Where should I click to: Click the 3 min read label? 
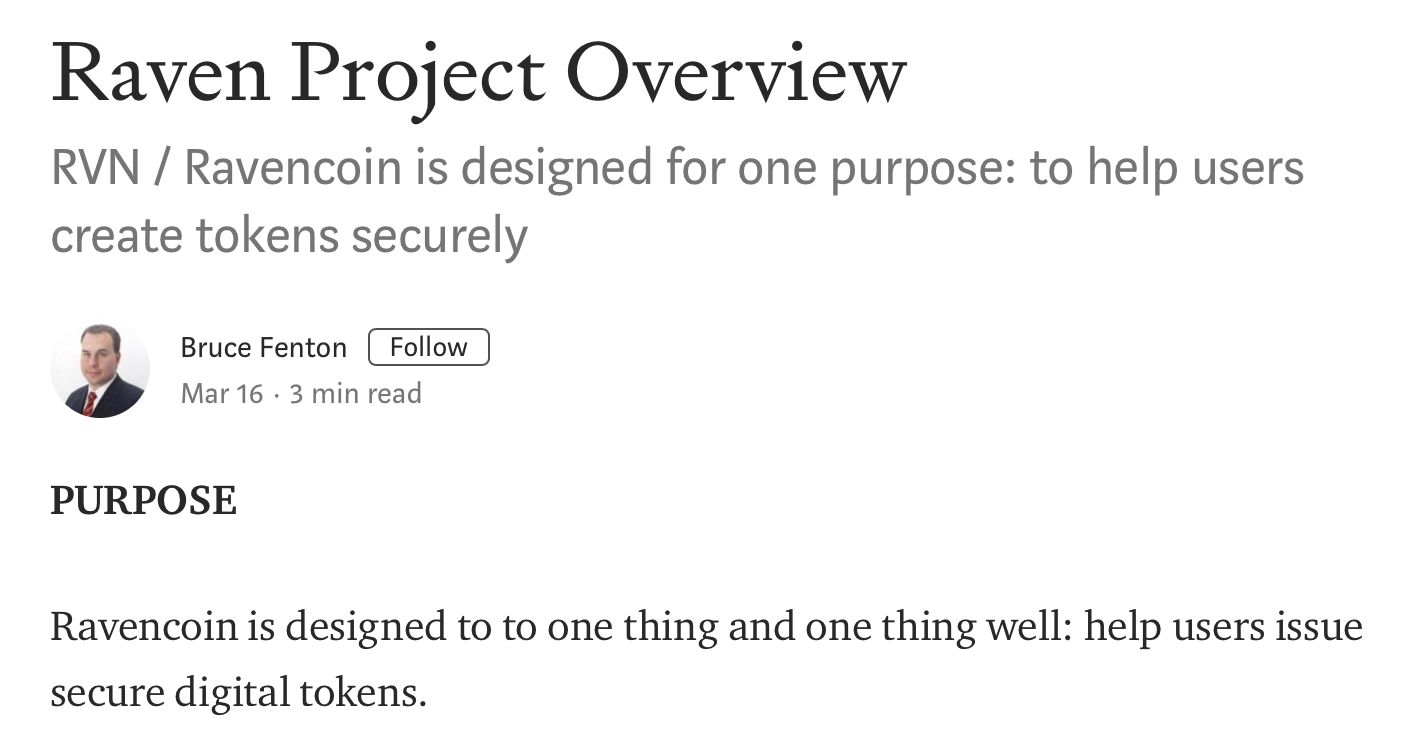[x=356, y=394]
